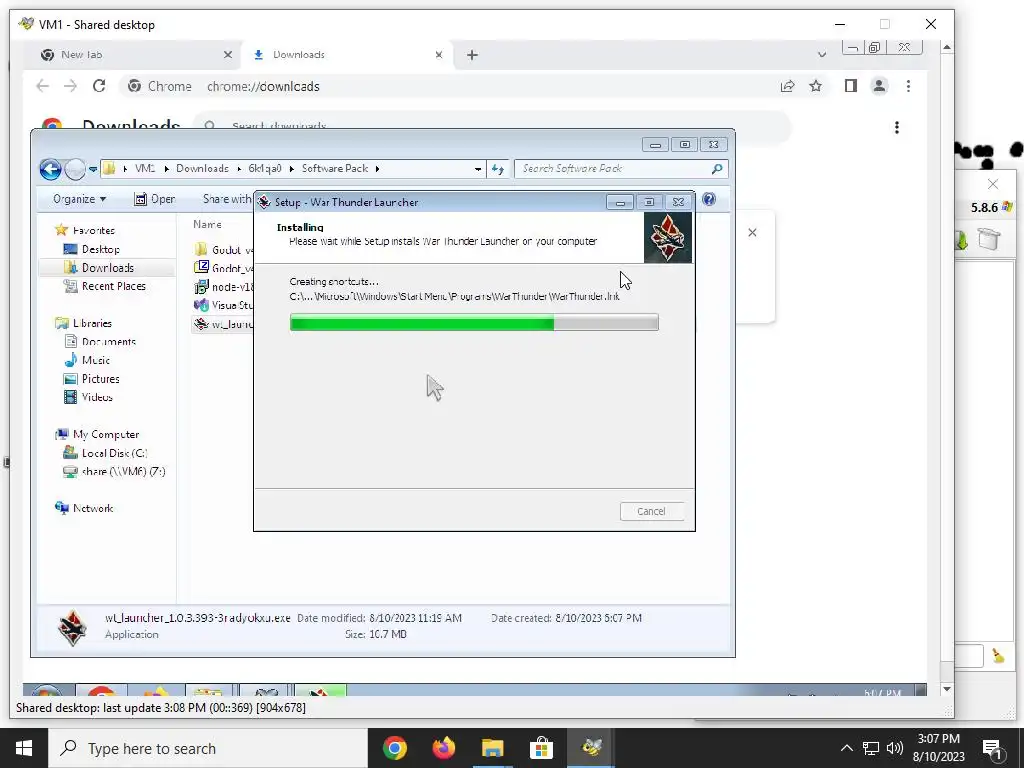The image size is (1024, 768).
Task: Select Network in Explorer sidebar
Action: coord(93,508)
